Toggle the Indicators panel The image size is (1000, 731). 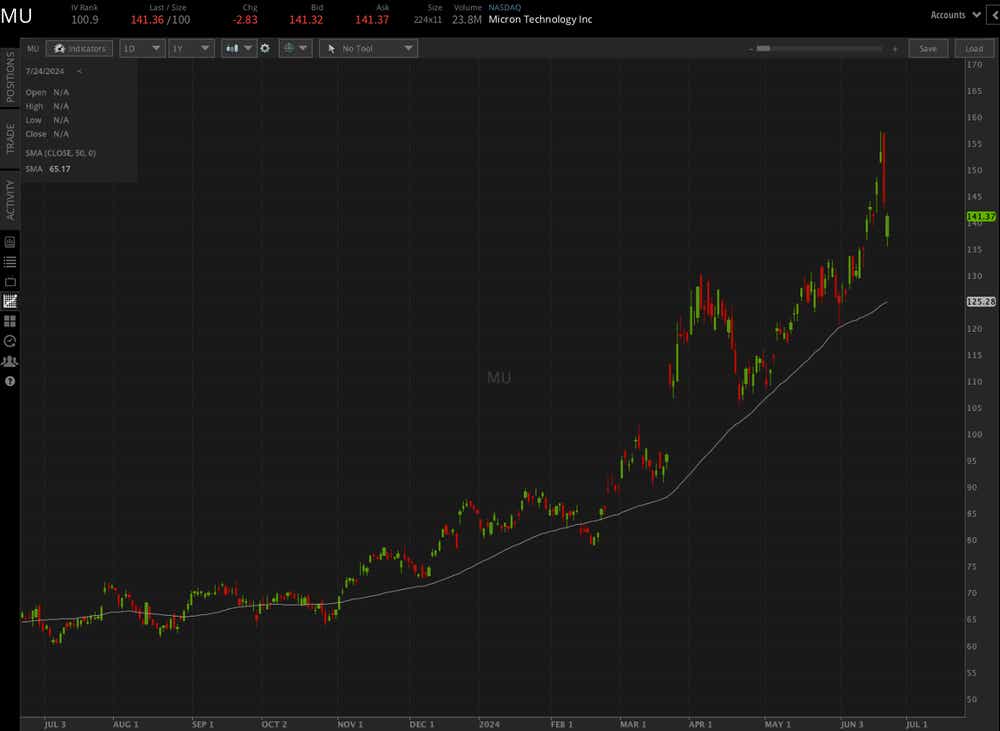pos(79,48)
